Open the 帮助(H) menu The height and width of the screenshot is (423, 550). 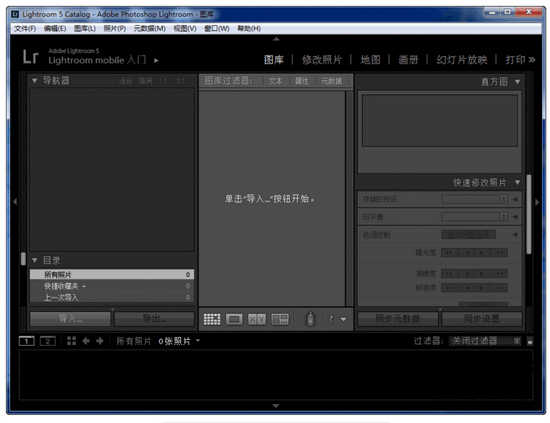click(x=249, y=28)
